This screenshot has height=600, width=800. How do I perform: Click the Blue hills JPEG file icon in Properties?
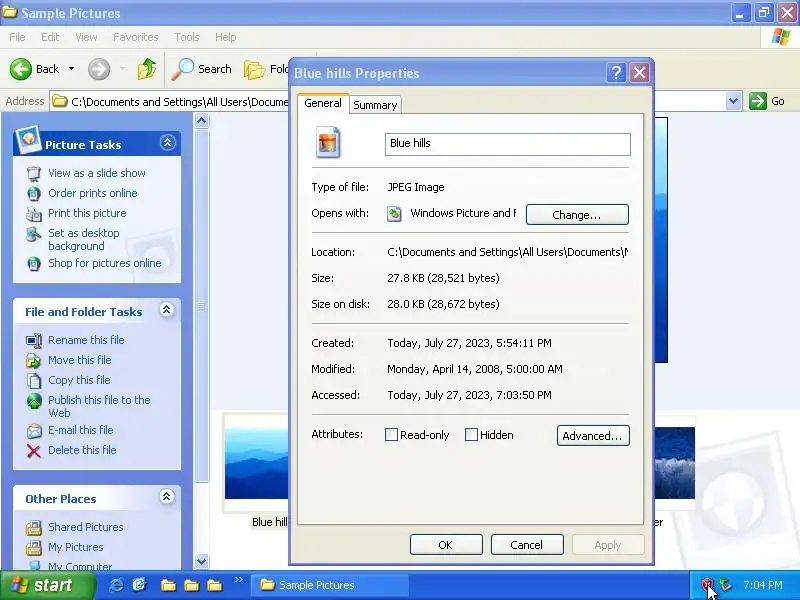coord(328,142)
